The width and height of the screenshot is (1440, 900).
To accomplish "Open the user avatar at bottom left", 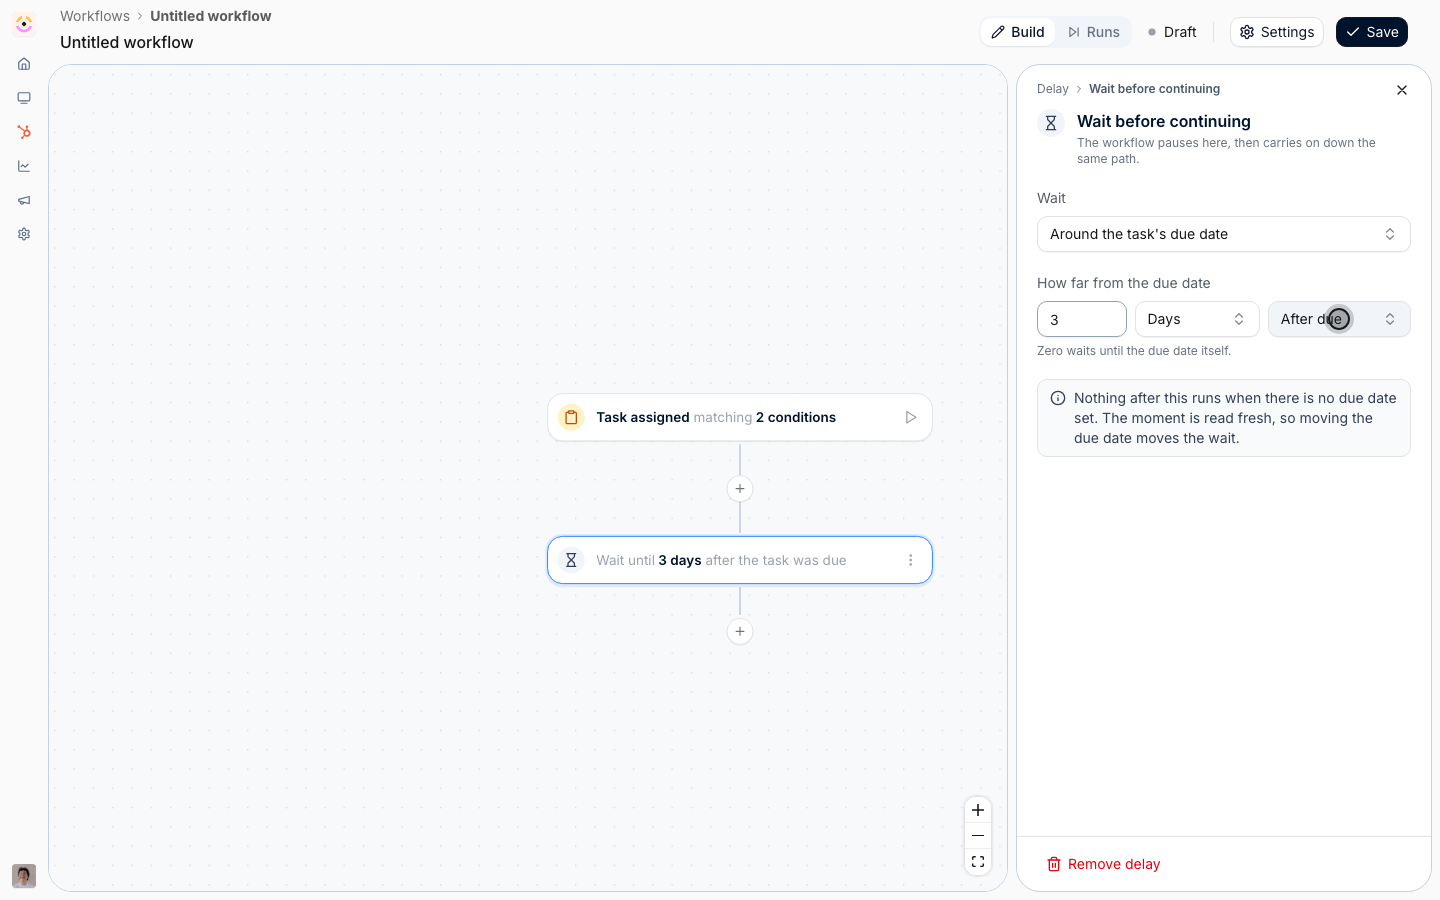I will click(24, 876).
